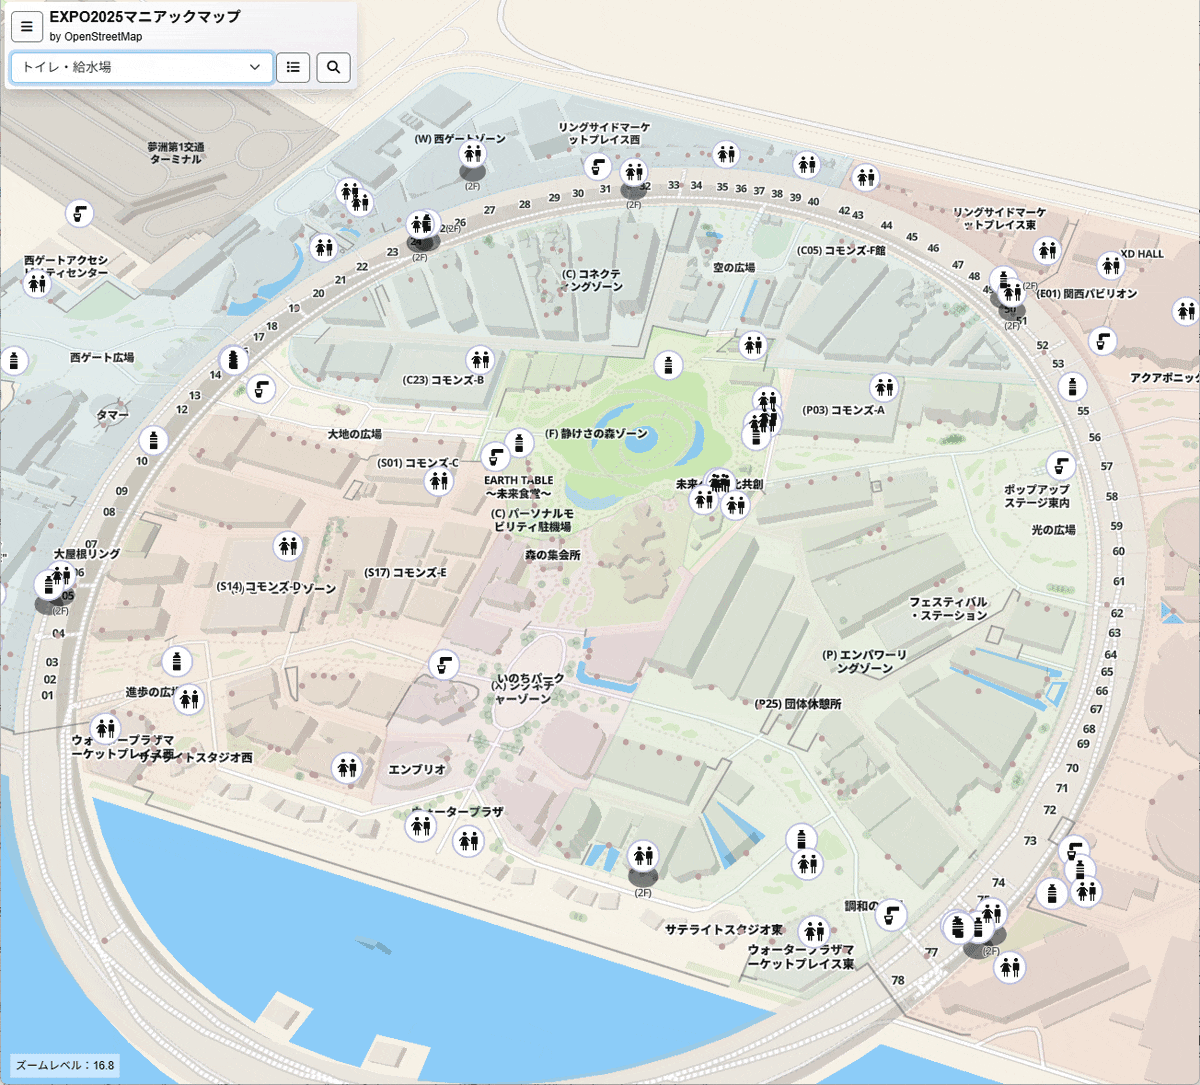Click the ズームレベル 16.8 indicator

[x=66, y=1065]
